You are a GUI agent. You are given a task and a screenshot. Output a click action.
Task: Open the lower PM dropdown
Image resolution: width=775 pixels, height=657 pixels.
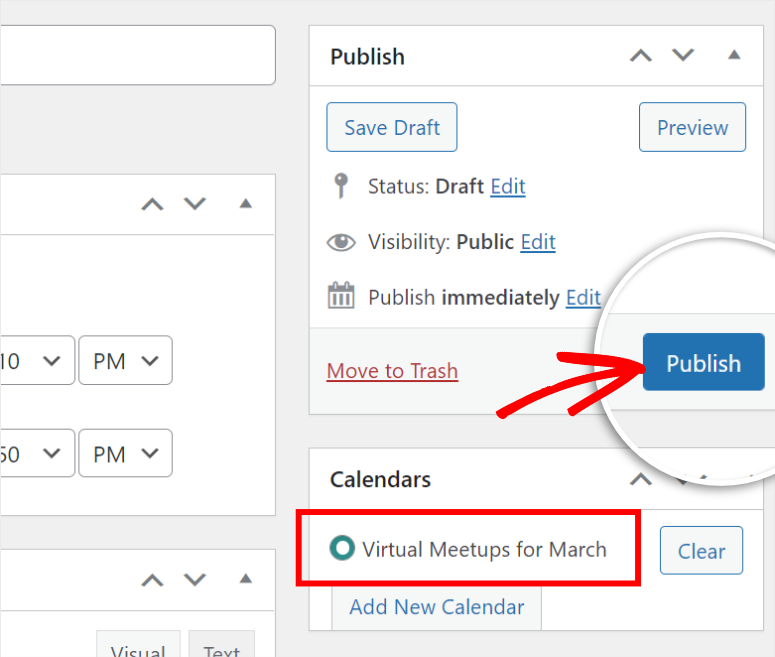coord(125,454)
